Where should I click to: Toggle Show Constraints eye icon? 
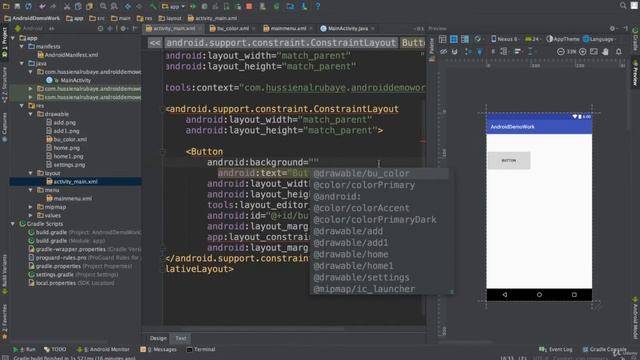[443, 51]
